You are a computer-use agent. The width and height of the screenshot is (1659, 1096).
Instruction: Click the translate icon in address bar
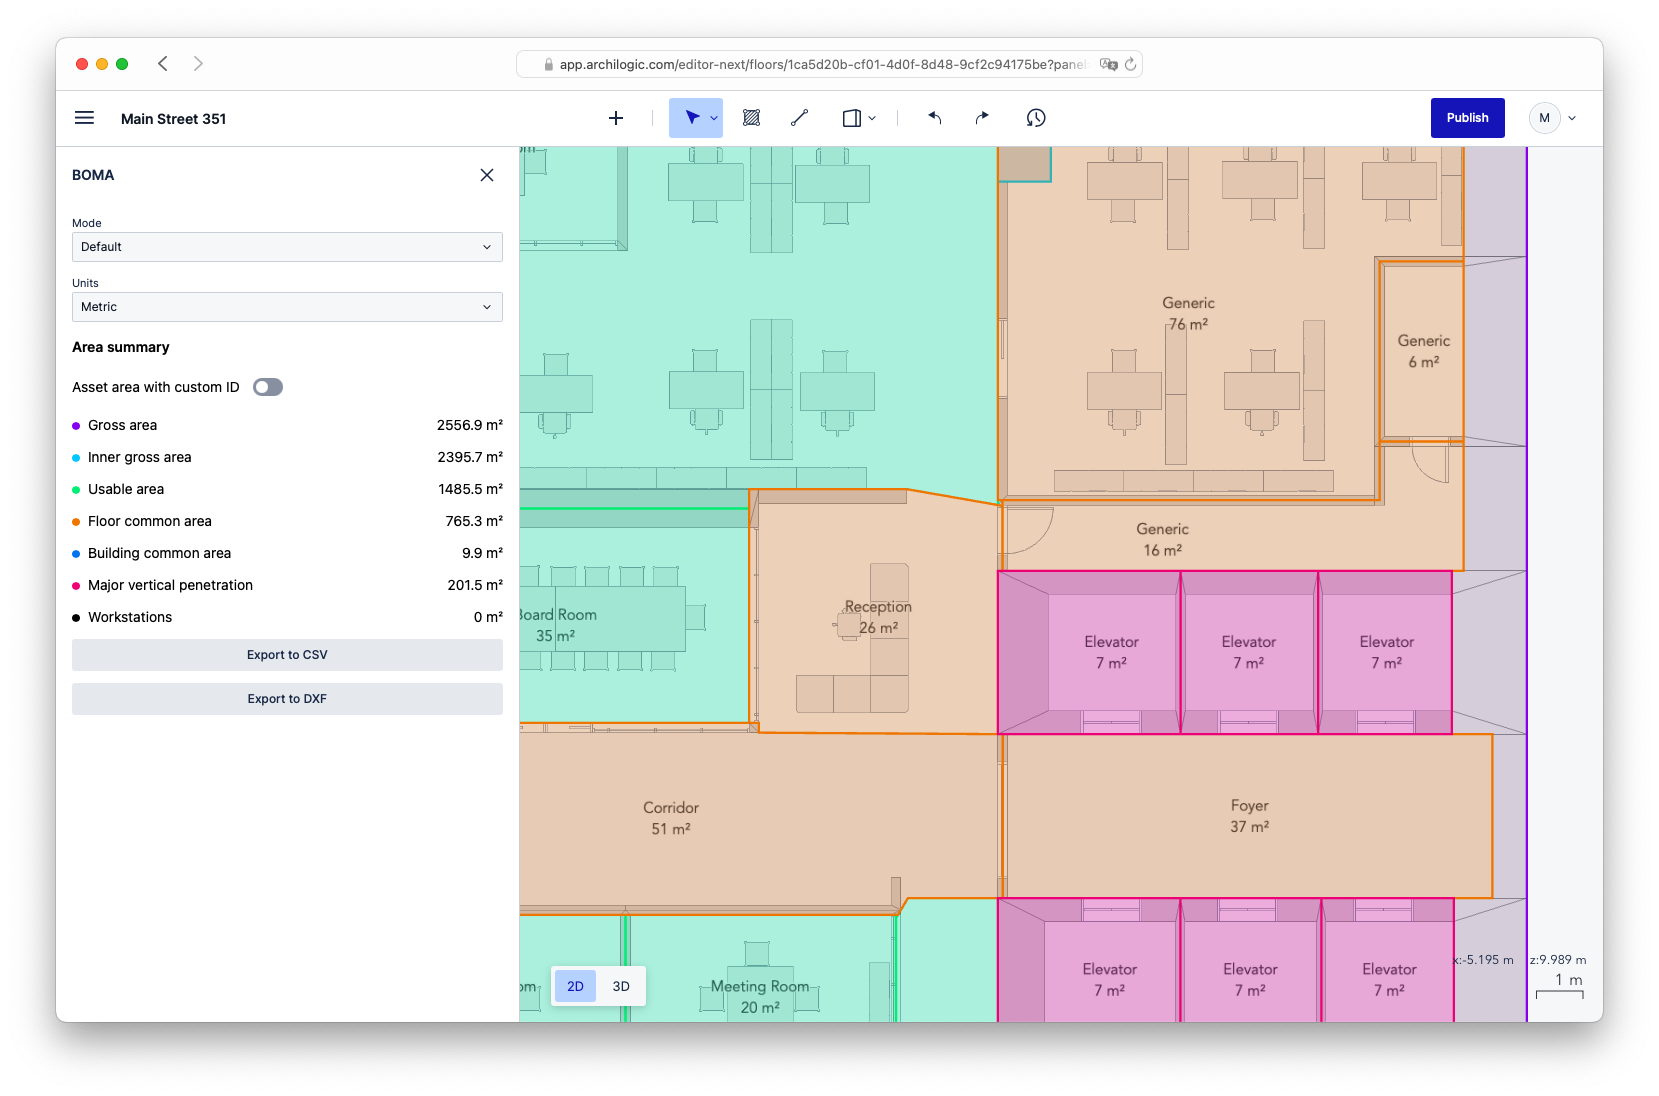[1108, 64]
